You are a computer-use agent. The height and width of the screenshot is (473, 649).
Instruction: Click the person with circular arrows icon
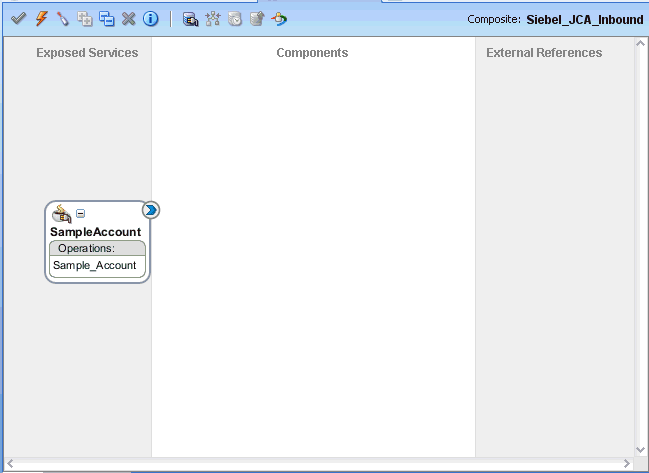pyautogui.click(x=279, y=19)
